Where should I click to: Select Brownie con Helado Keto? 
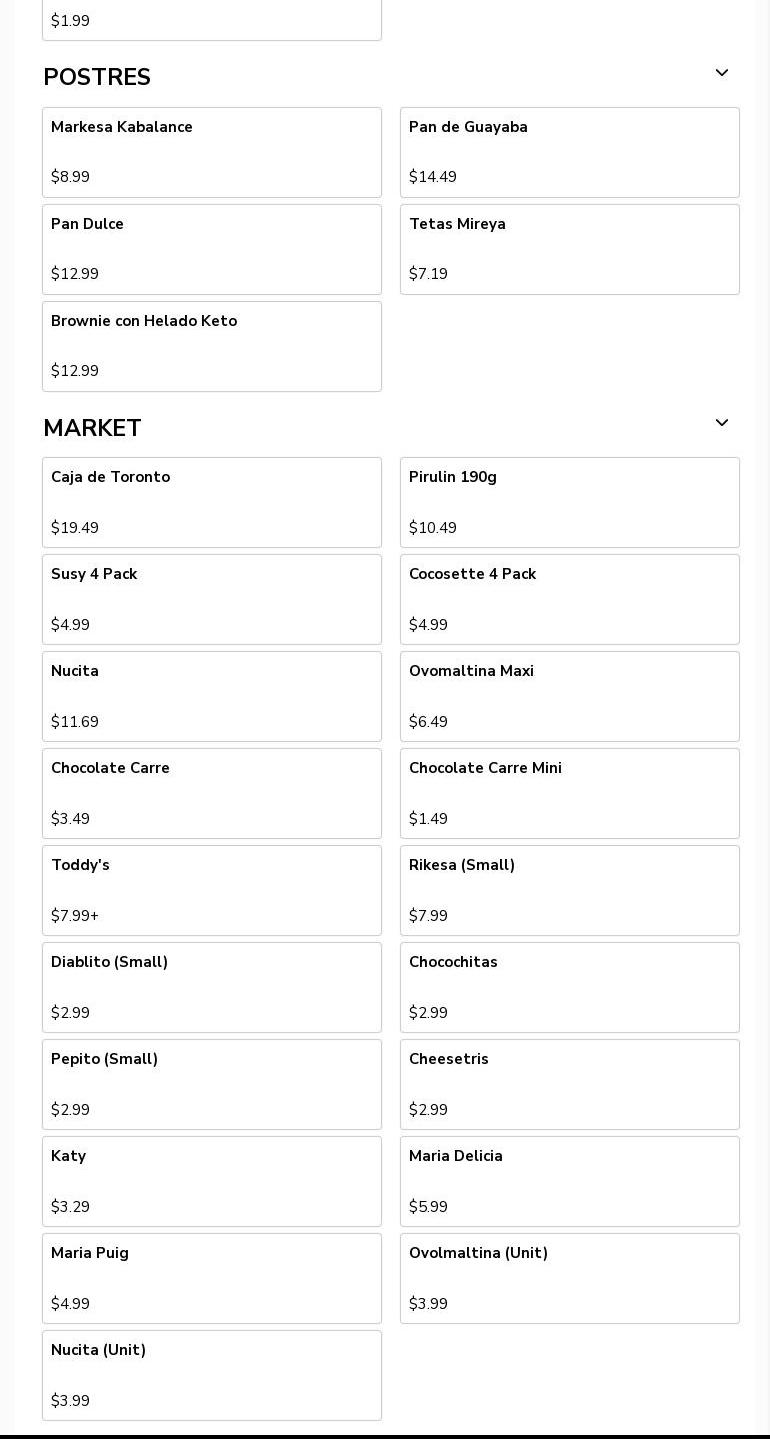(211, 346)
